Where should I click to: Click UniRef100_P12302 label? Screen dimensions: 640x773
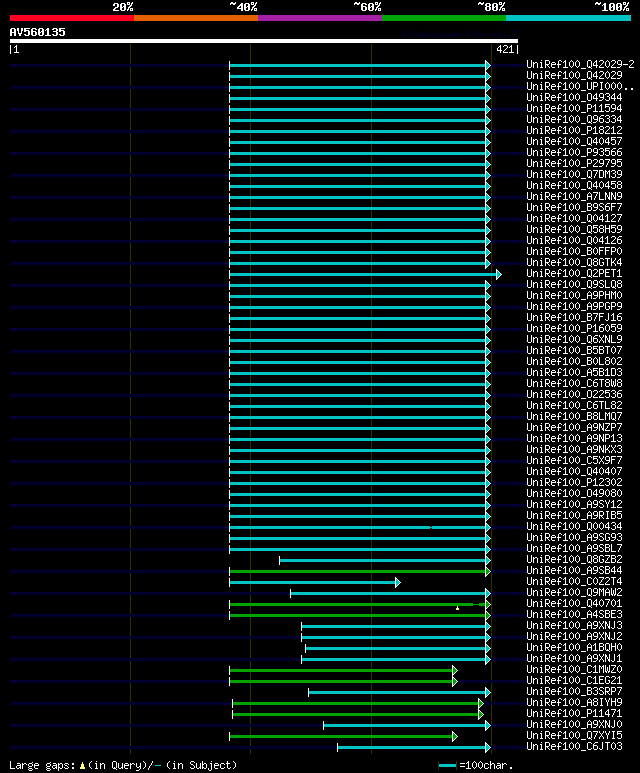(574, 483)
